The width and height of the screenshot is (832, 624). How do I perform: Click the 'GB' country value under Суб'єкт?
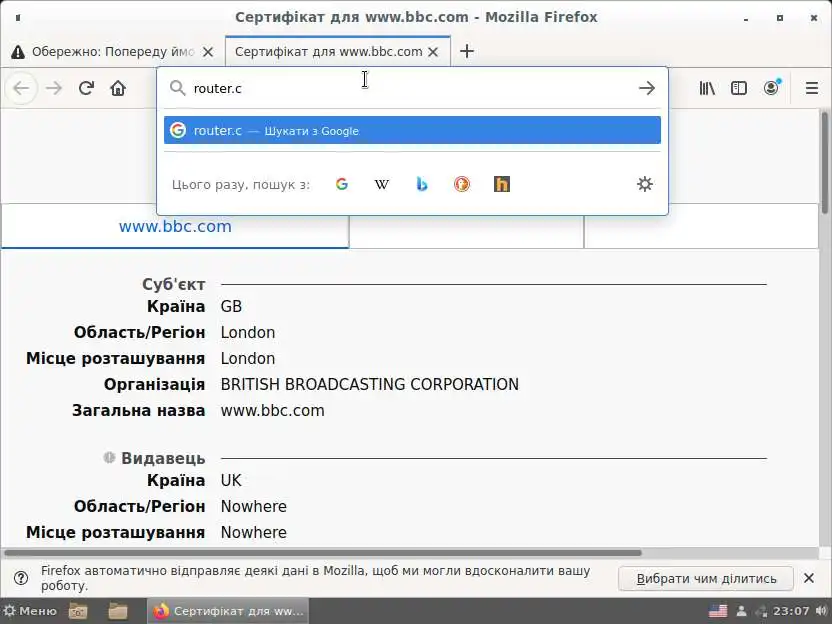point(231,306)
